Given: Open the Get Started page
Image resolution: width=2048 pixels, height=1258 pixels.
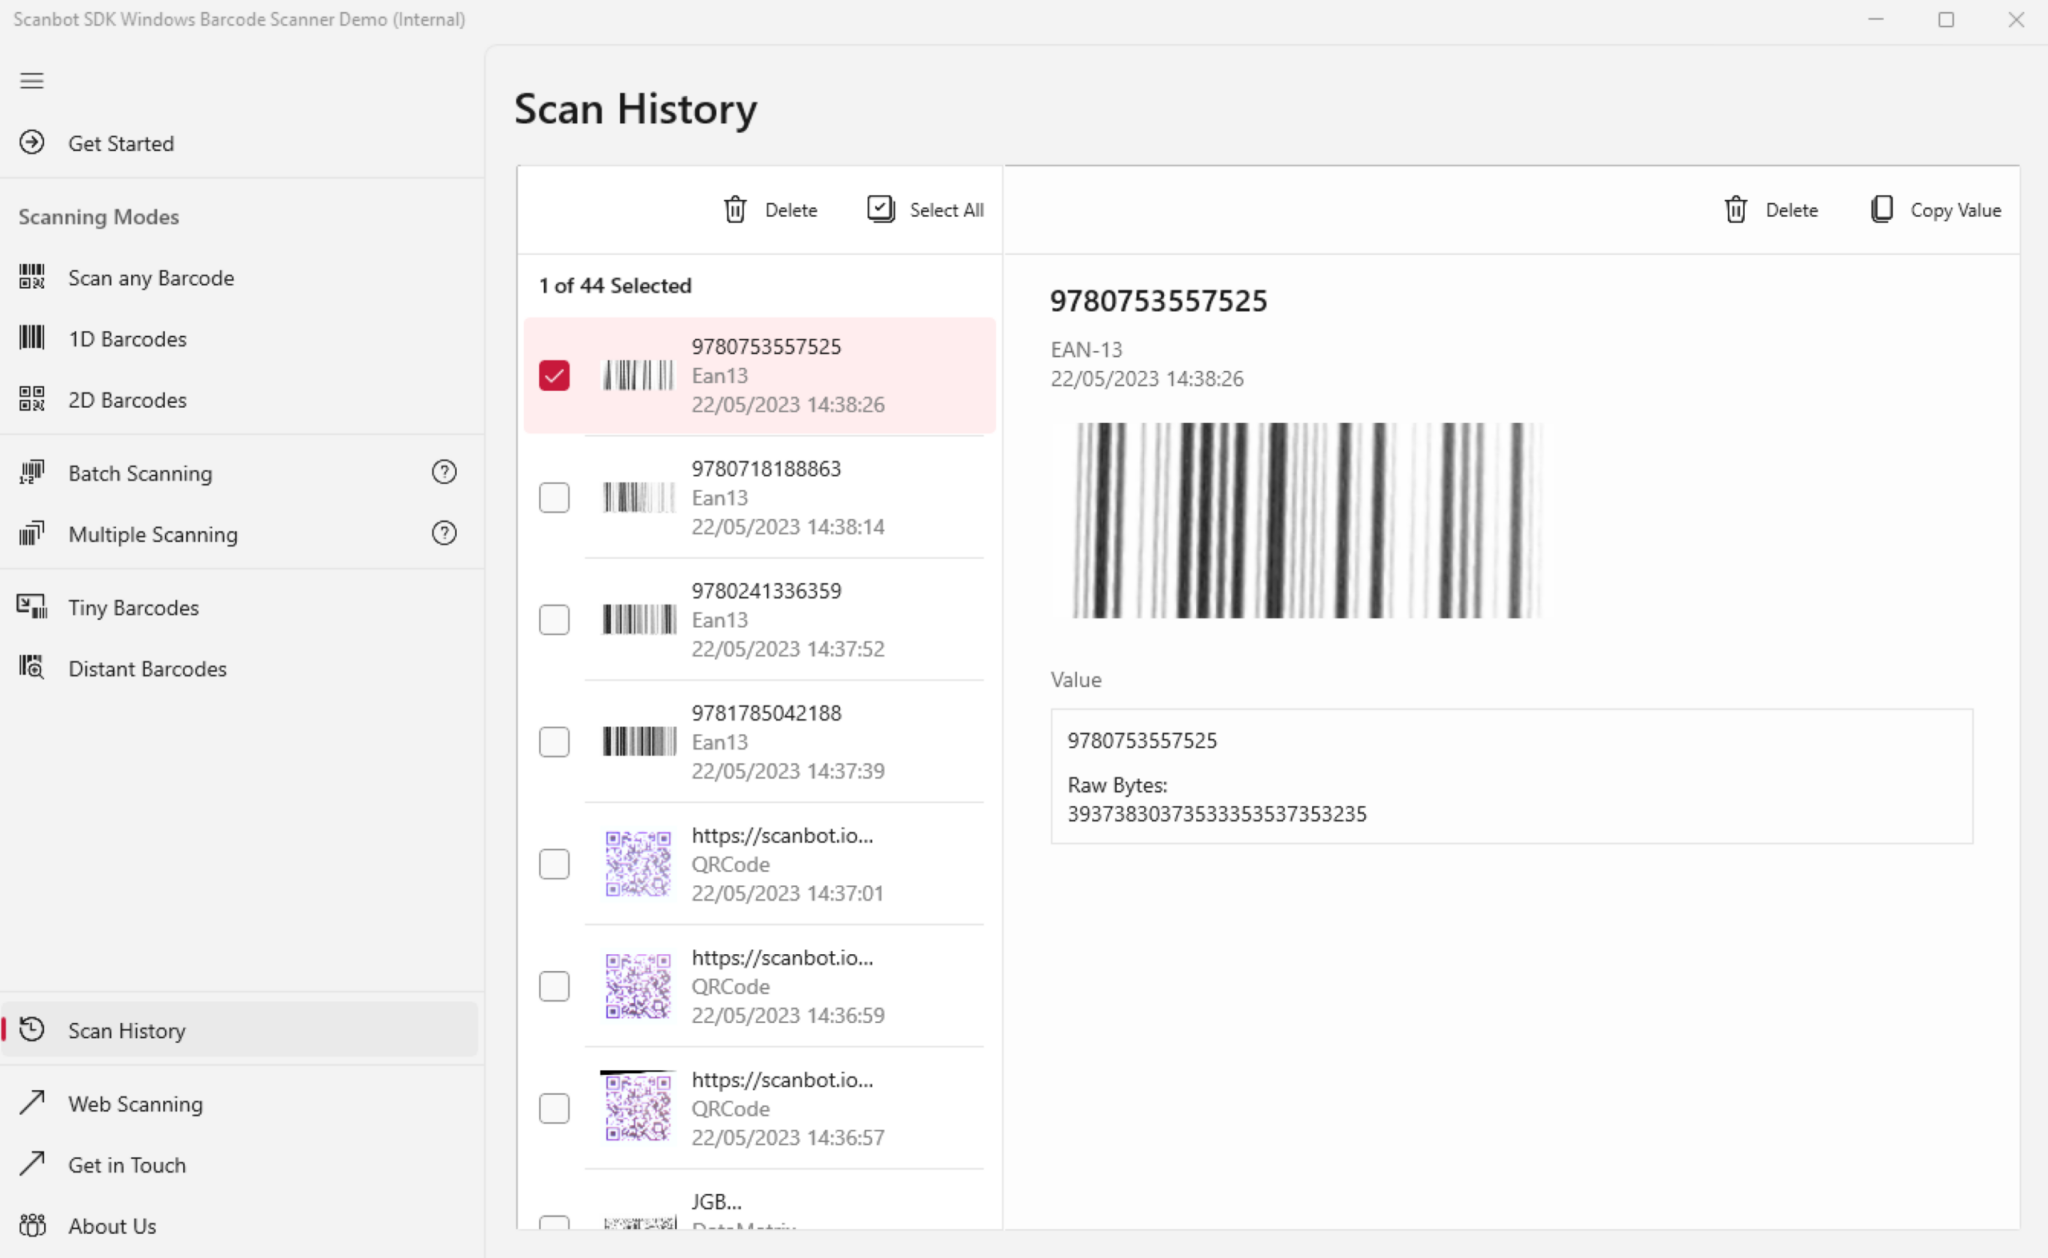Looking at the screenshot, I should (x=121, y=143).
